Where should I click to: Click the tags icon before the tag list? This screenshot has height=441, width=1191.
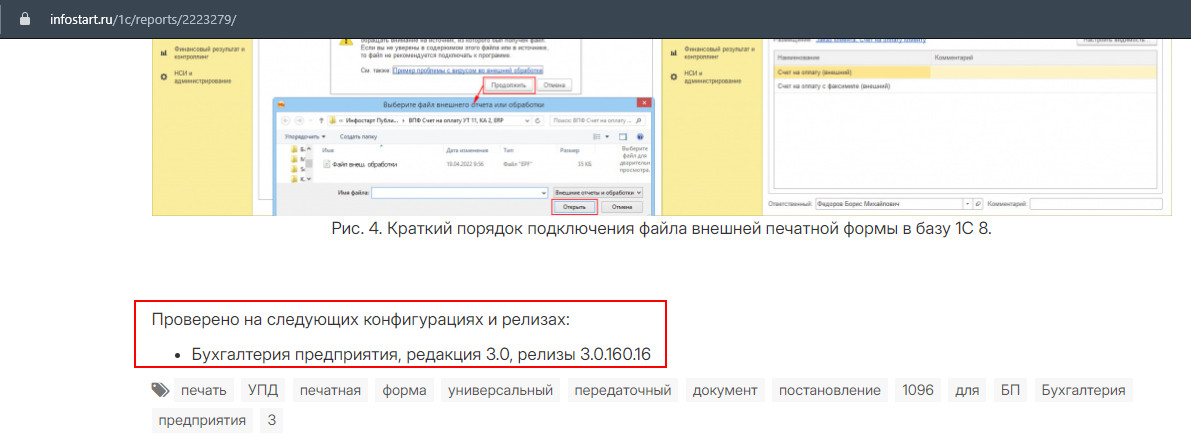point(160,390)
